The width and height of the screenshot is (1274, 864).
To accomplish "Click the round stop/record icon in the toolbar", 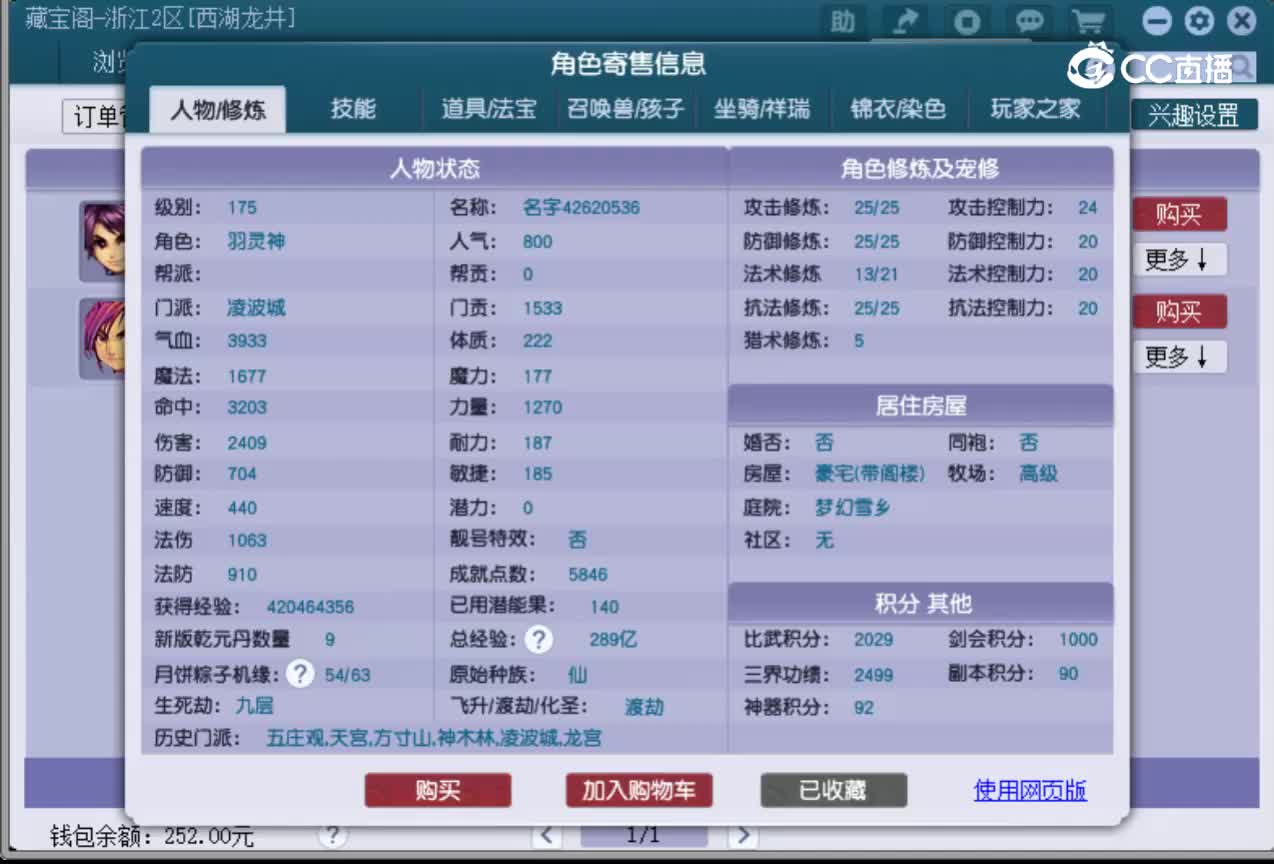I will click(966, 20).
